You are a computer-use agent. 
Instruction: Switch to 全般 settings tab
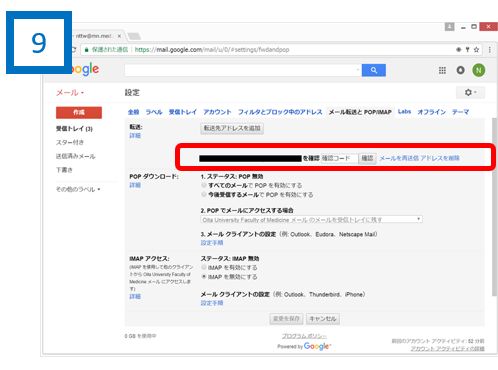(133, 112)
